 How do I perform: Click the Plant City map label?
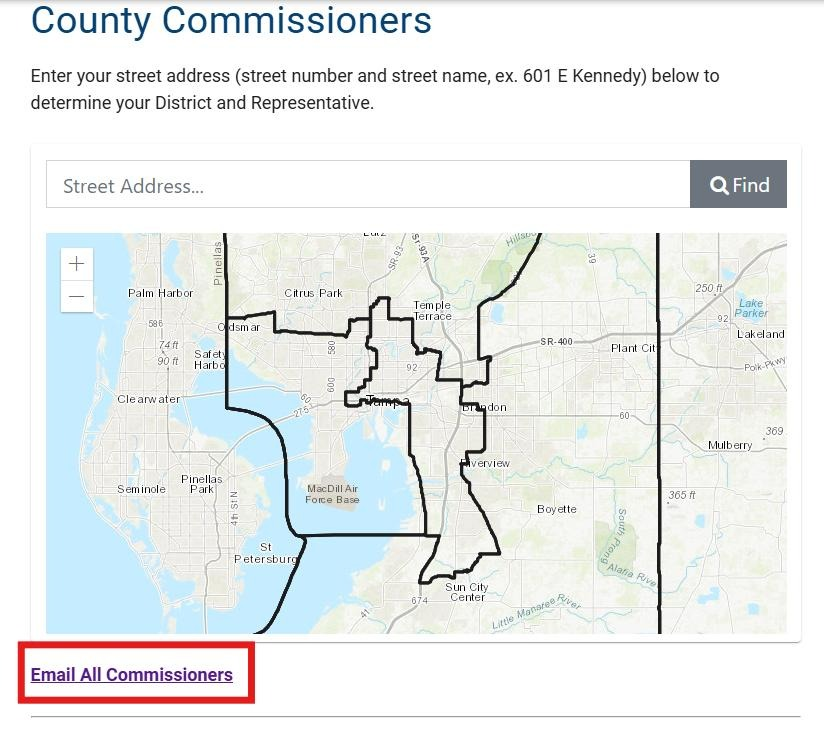(634, 348)
